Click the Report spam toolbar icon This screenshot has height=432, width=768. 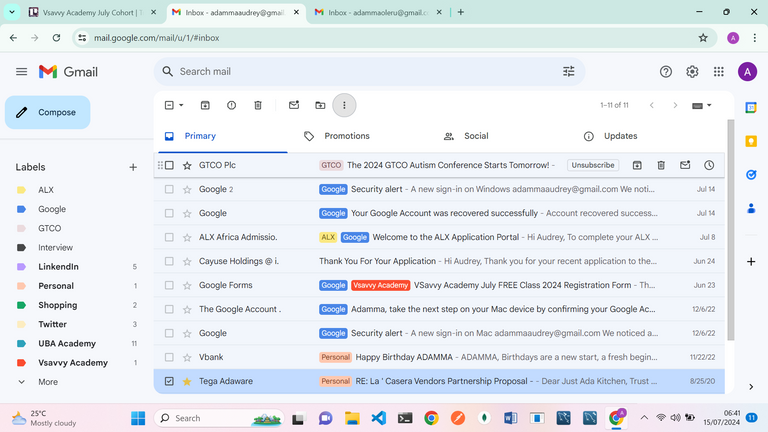[x=232, y=105]
